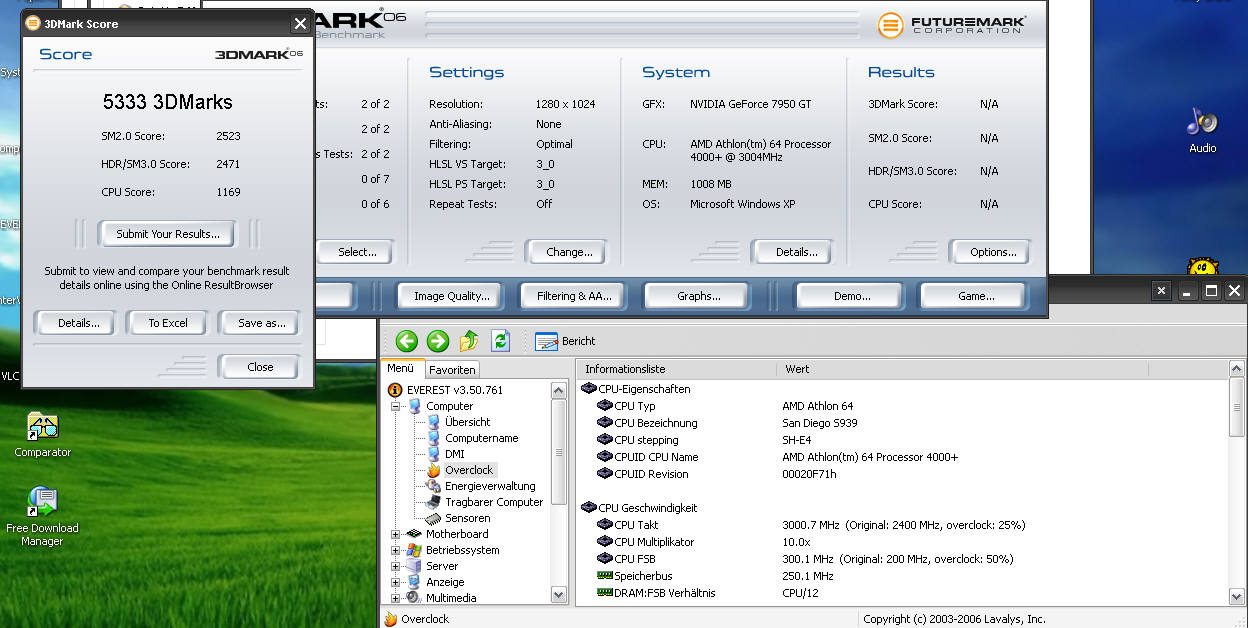Open the Audio desktop shortcut icon
Image resolution: width=1248 pixels, height=628 pixels.
click(1202, 122)
